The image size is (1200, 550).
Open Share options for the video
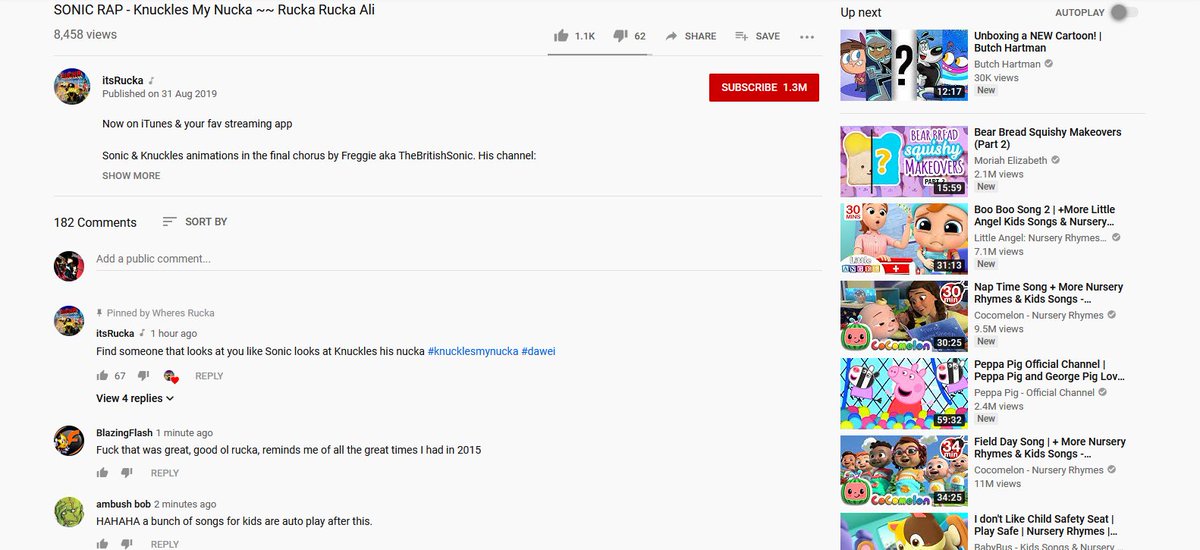(x=691, y=36)
